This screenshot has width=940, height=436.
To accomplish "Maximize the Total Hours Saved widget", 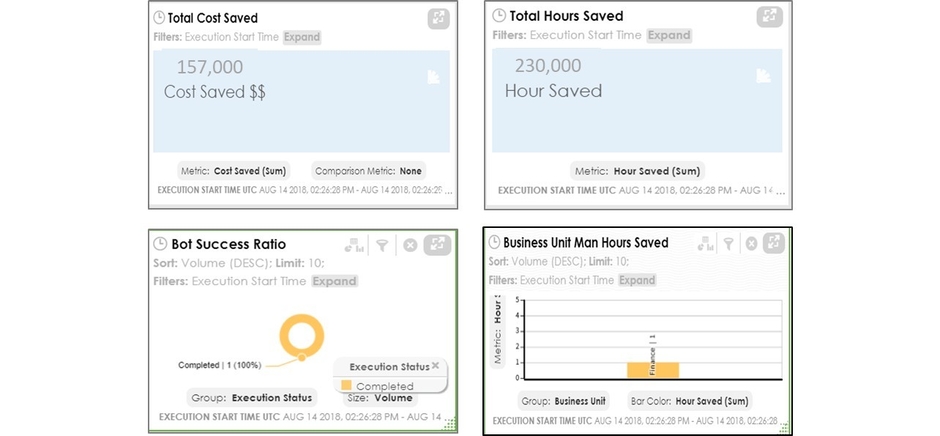I will [x=769, y=17].
